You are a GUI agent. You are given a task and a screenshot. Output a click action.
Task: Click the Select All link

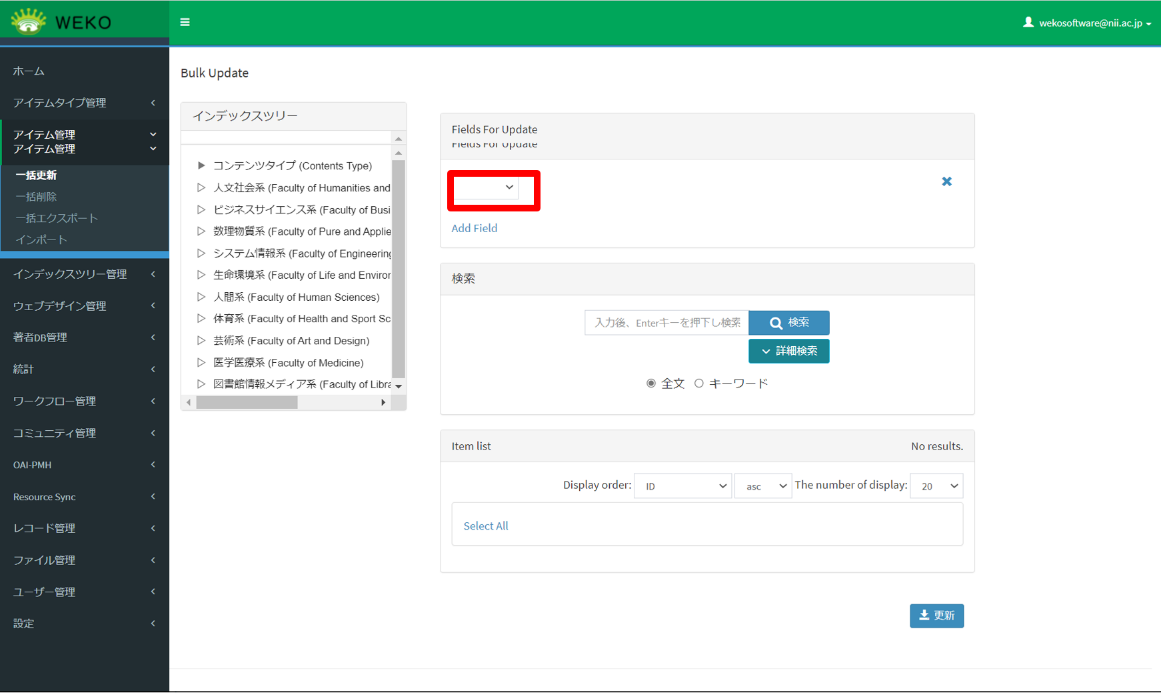485,526
